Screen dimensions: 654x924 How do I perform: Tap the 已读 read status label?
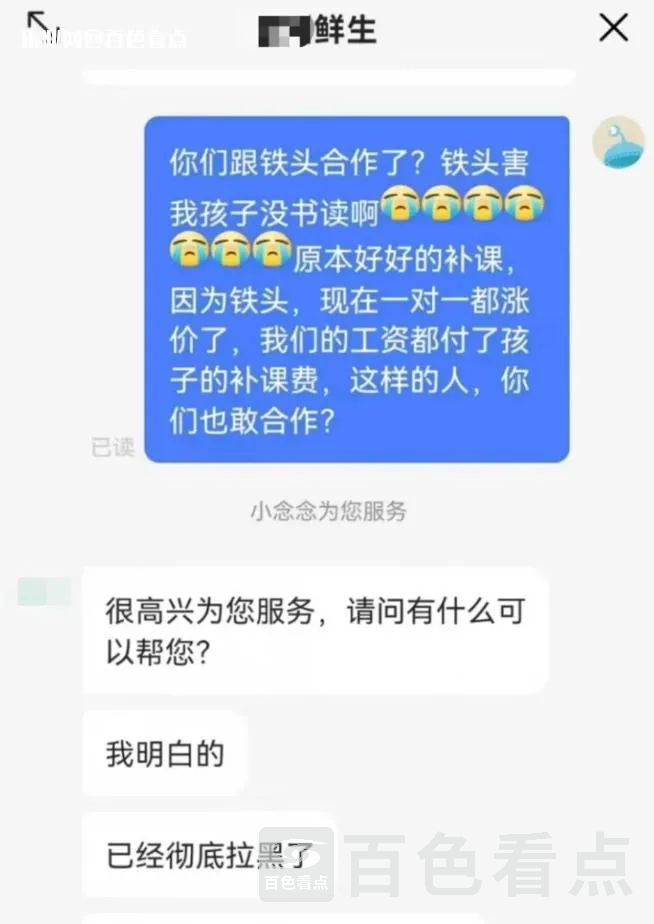coord(113,447)
